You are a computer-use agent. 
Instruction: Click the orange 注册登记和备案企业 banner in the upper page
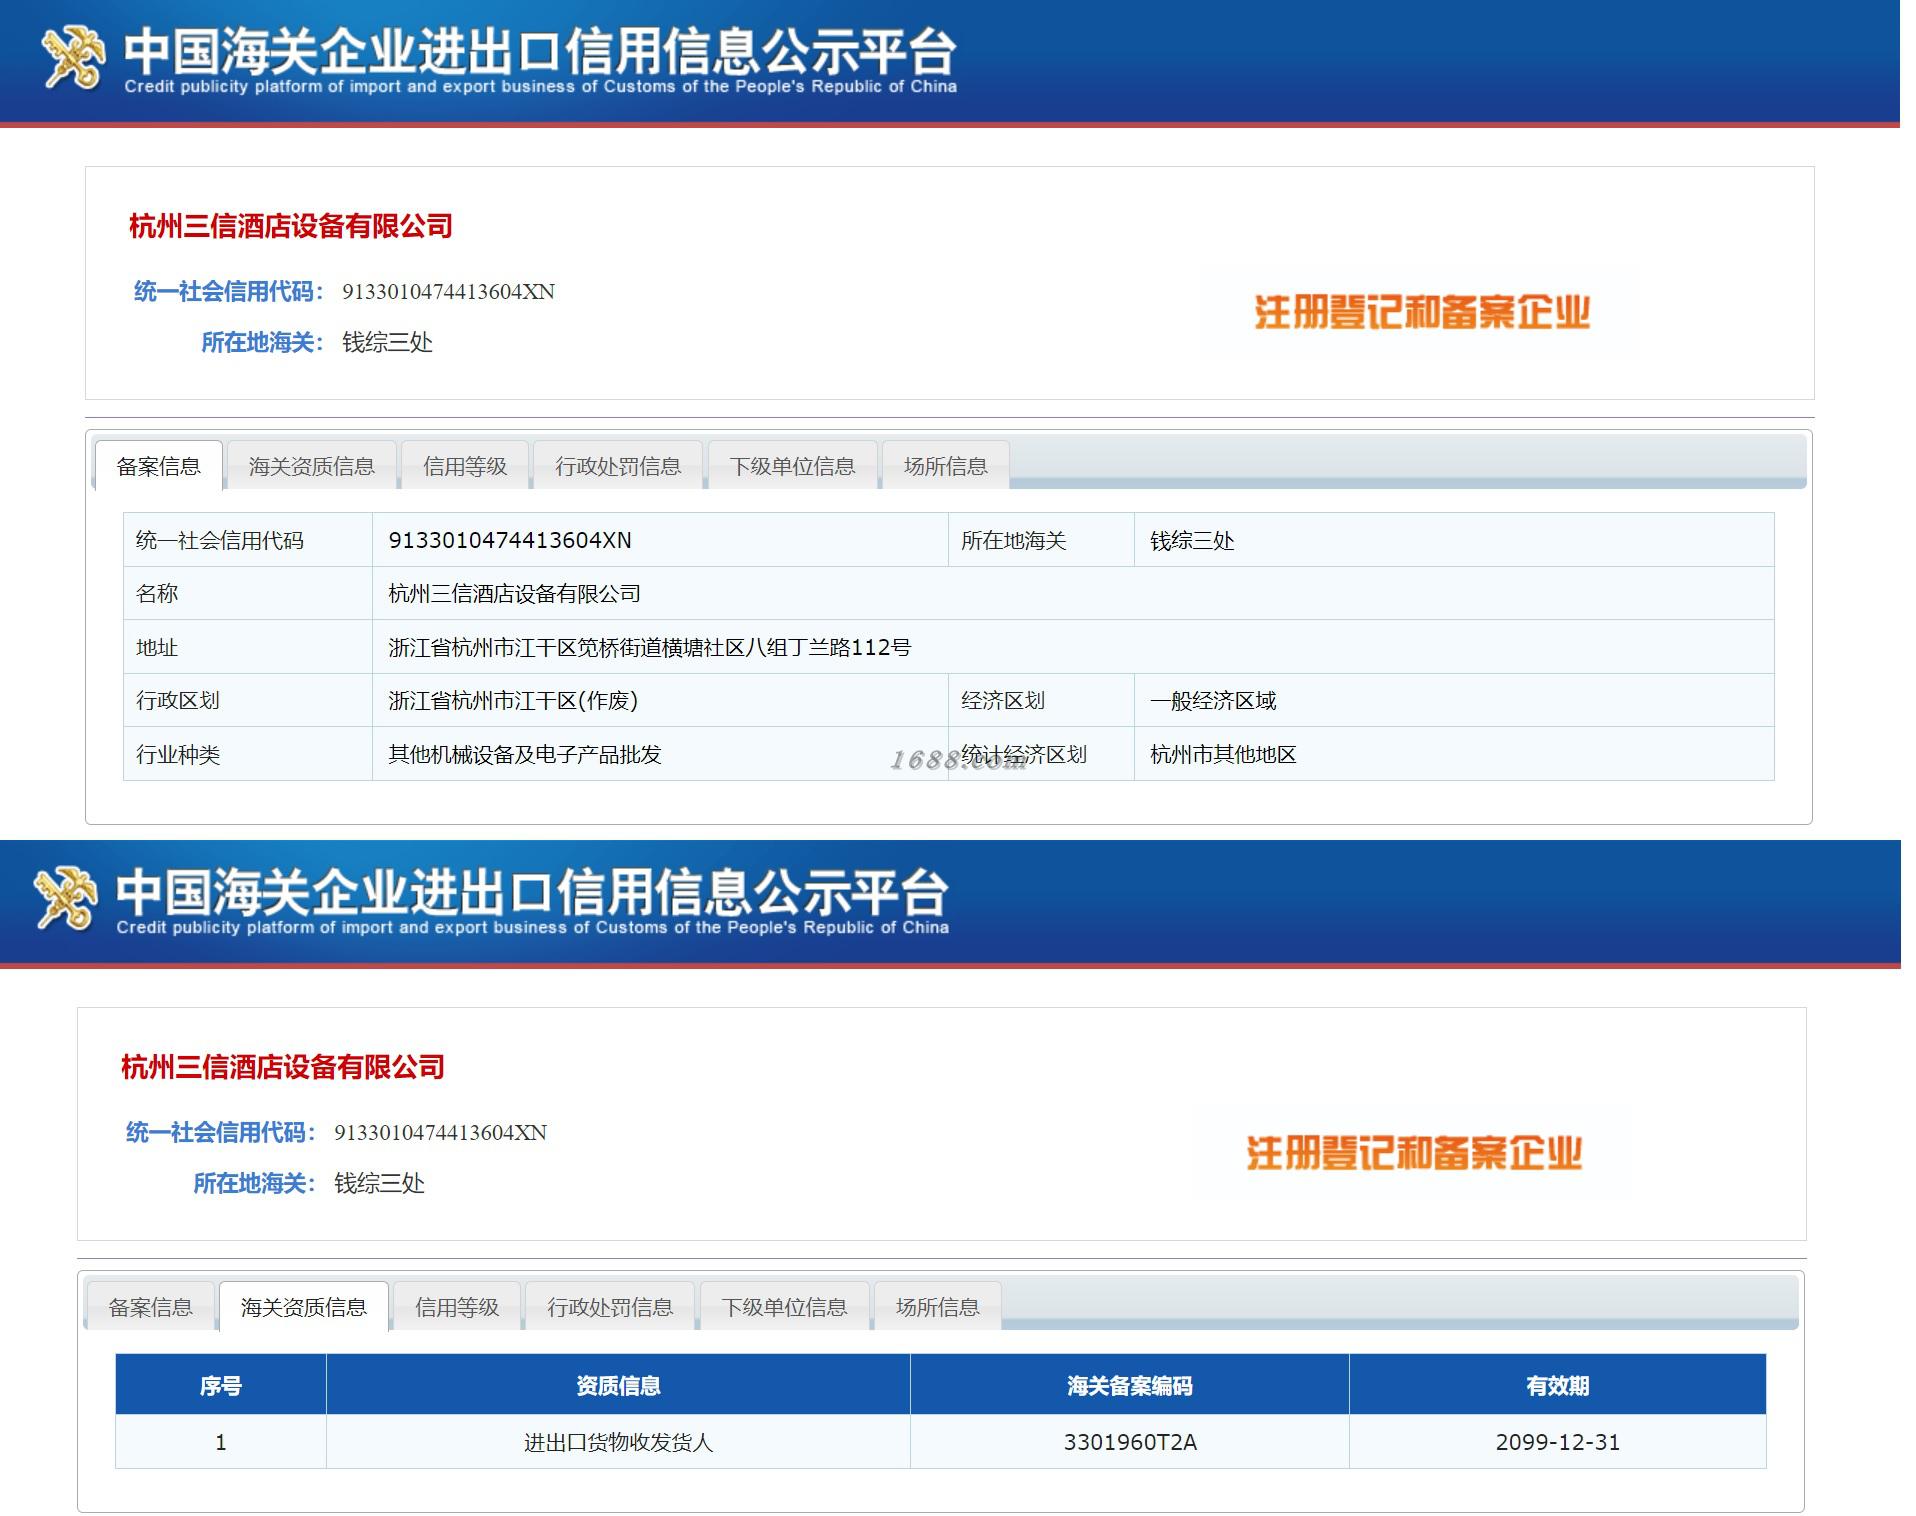click(1422, 312)
